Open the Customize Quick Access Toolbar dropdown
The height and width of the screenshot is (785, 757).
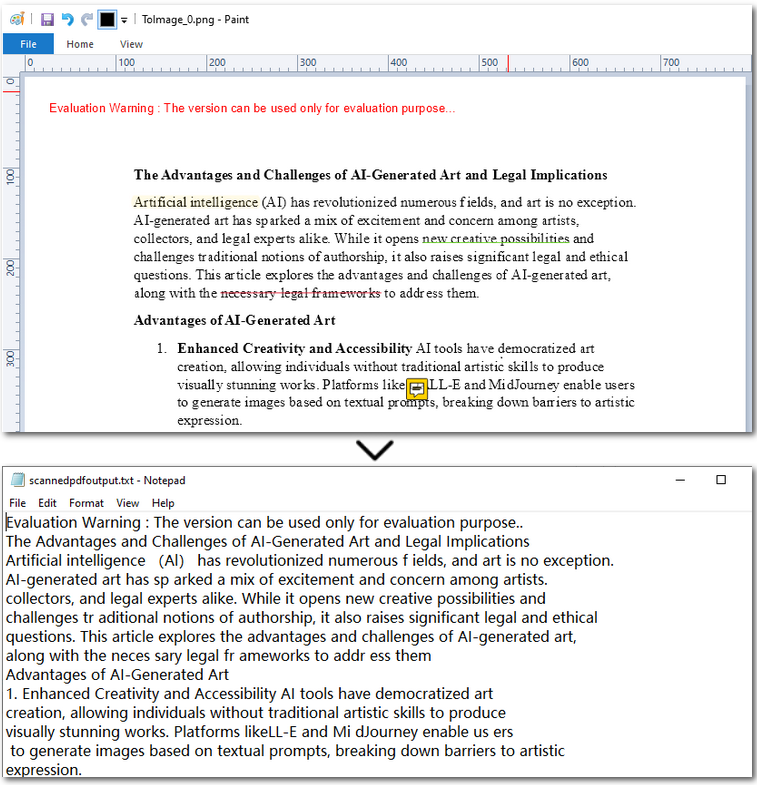(124, 20)
